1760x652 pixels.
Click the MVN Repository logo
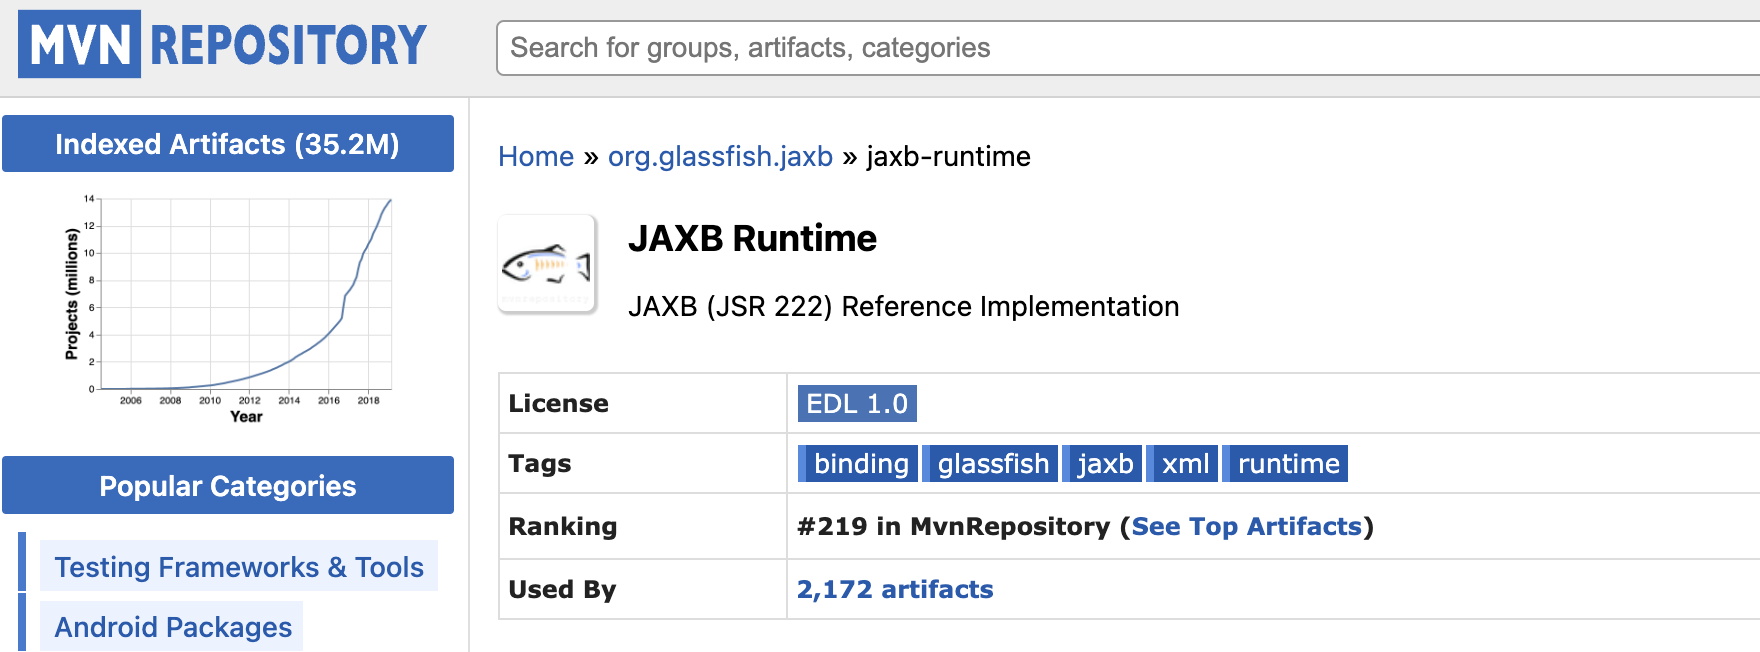pos(222,45)
